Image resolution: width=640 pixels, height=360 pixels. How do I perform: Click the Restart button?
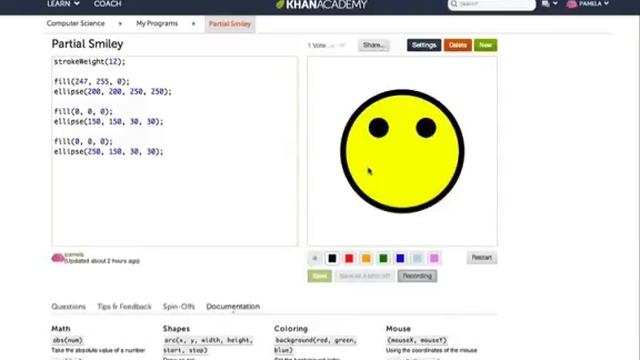[x=482, y=258]
